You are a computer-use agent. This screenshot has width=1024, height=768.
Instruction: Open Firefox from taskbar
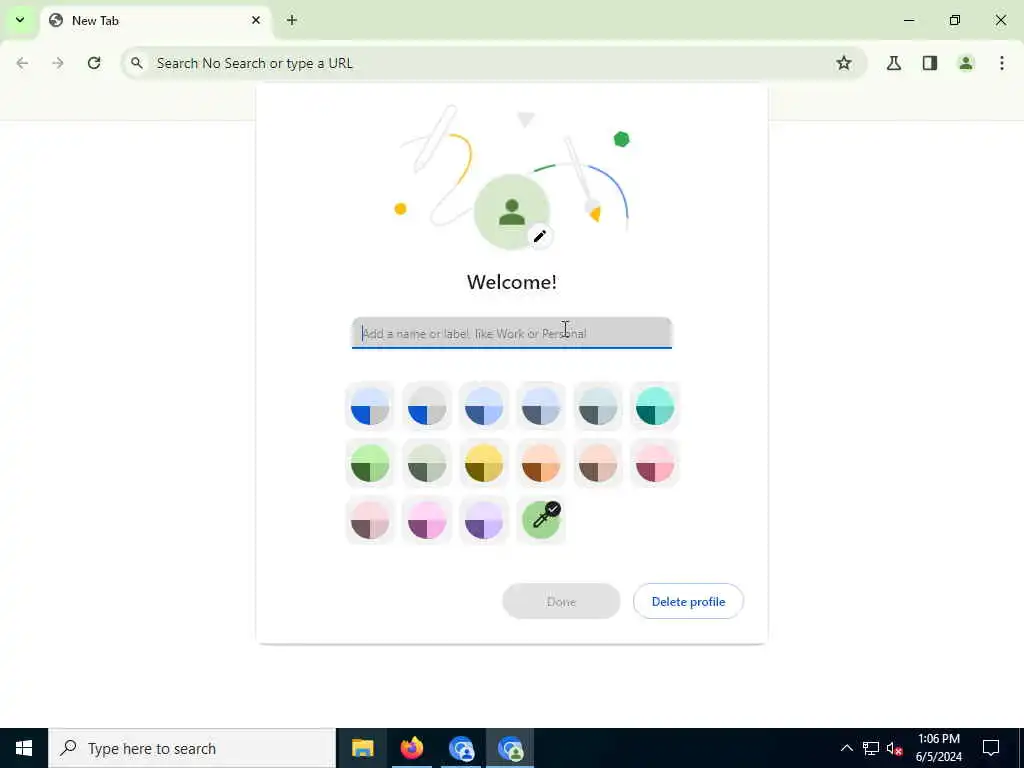pyautogui.click(x=412, y=748)
